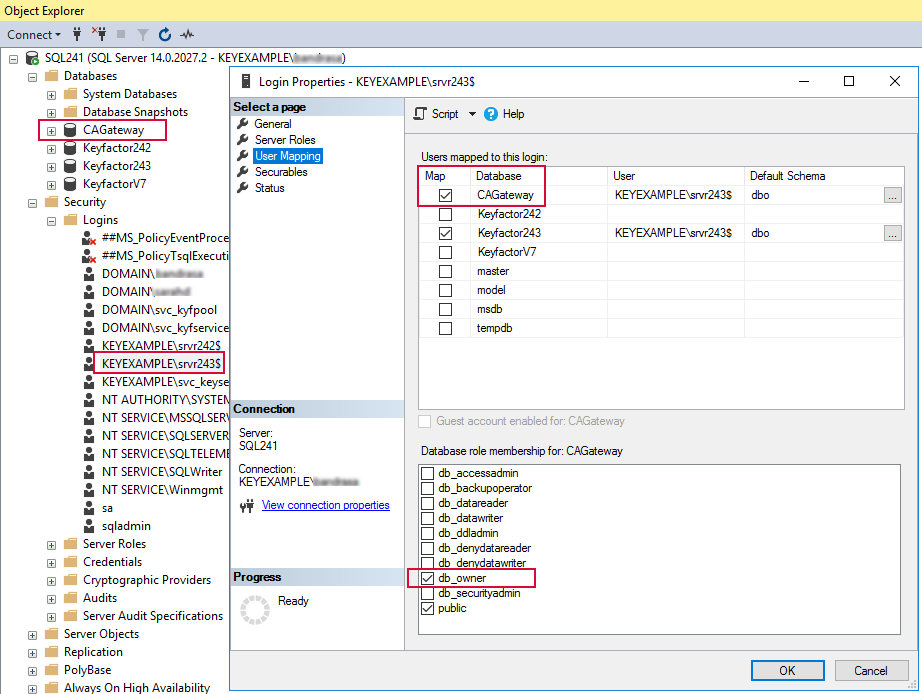Refresh the Object Explorer tree

click(x=165, y=34)
